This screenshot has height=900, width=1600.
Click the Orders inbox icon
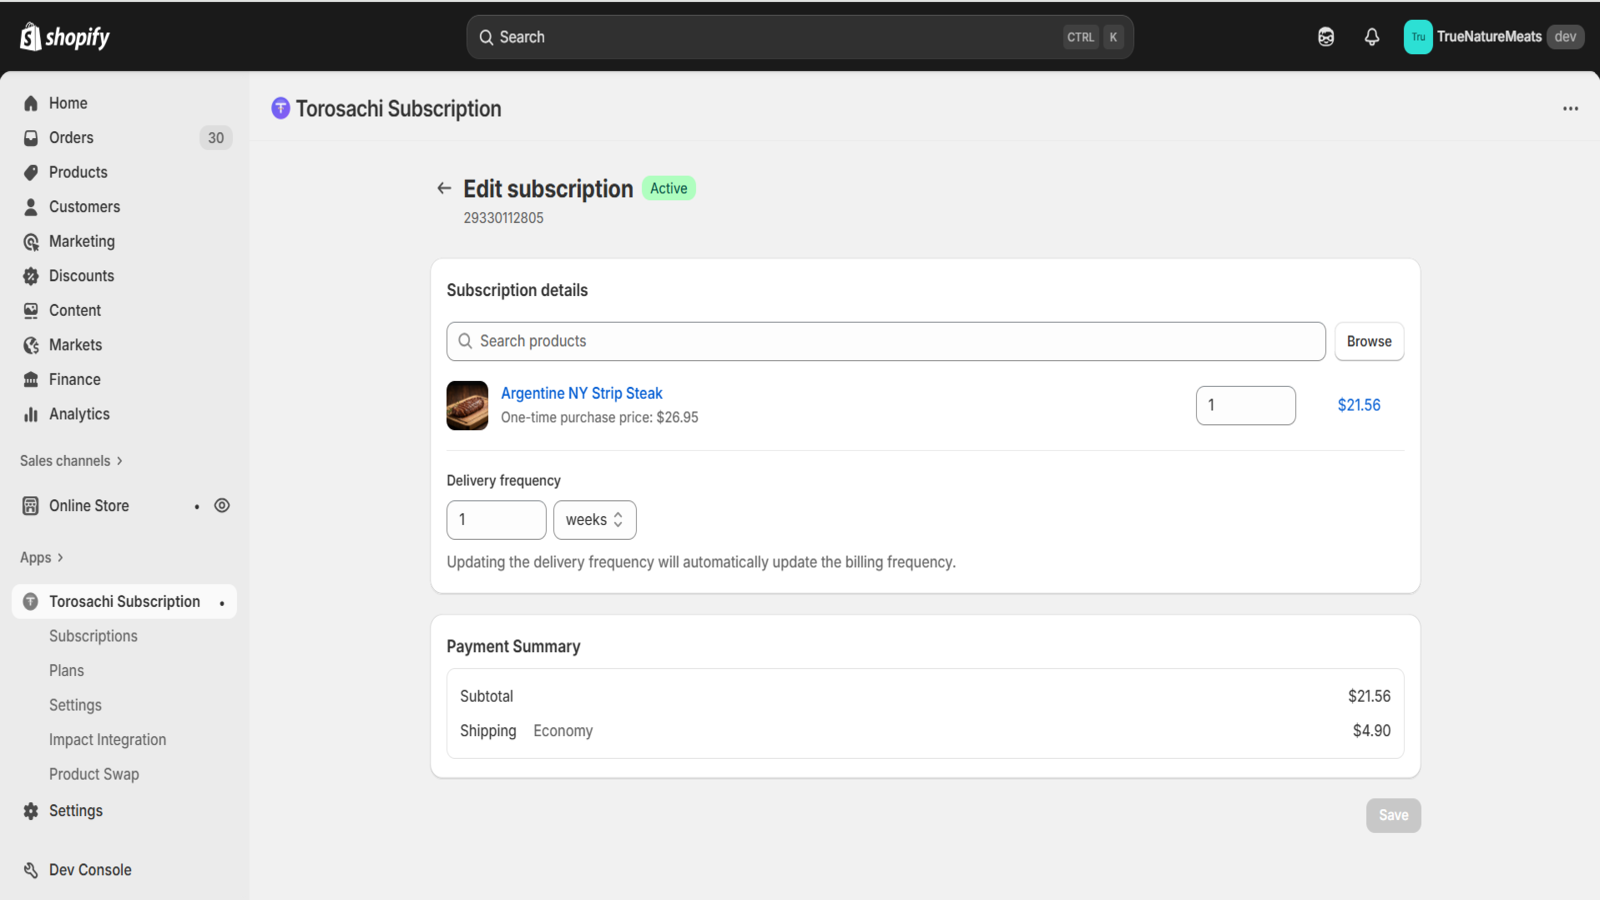tap(31, 138)
